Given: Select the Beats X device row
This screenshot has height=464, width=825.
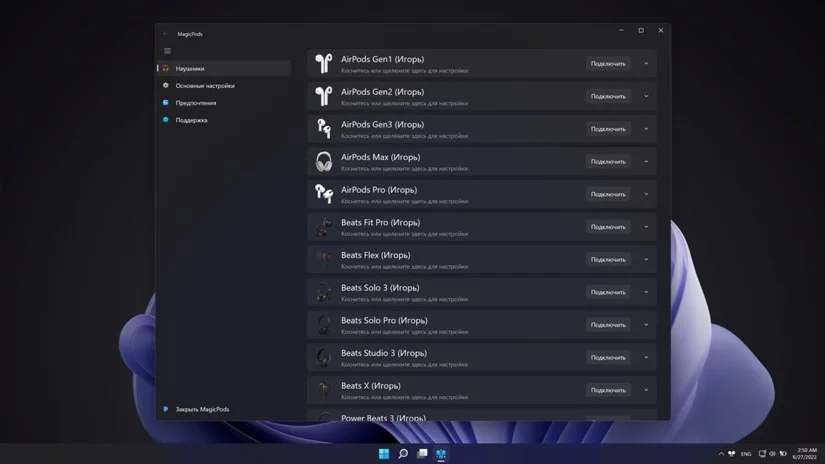Looking at the screenshot, I should click(x=450, y=390).
